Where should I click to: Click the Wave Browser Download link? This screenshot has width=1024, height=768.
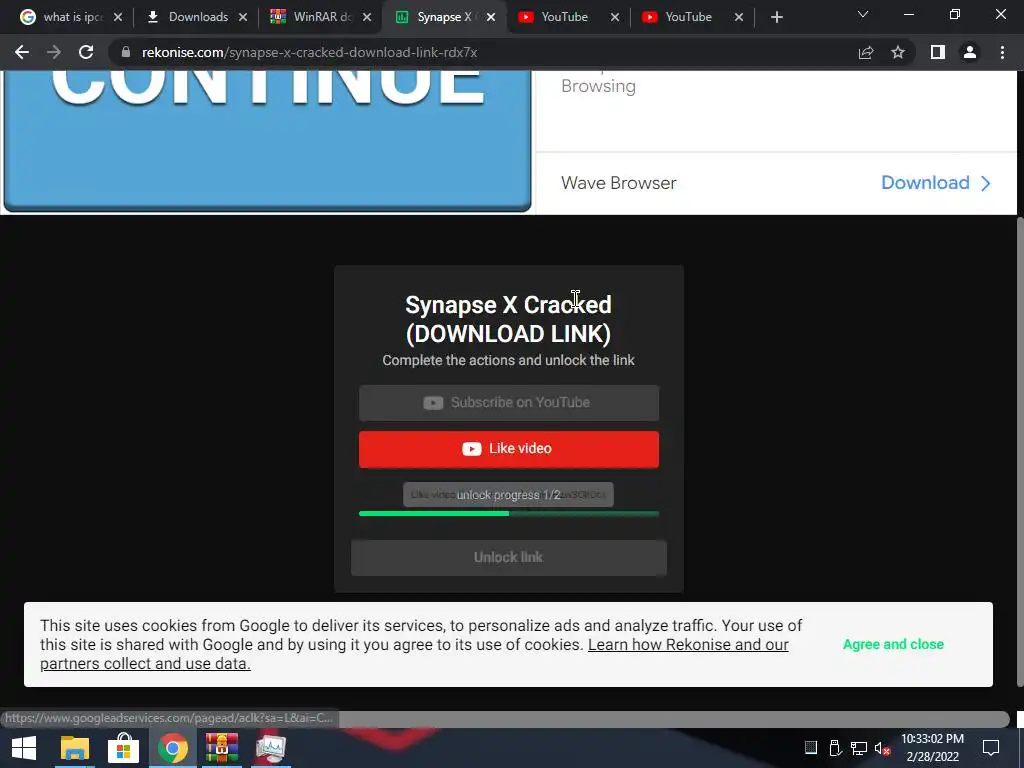tap(925, 183)
